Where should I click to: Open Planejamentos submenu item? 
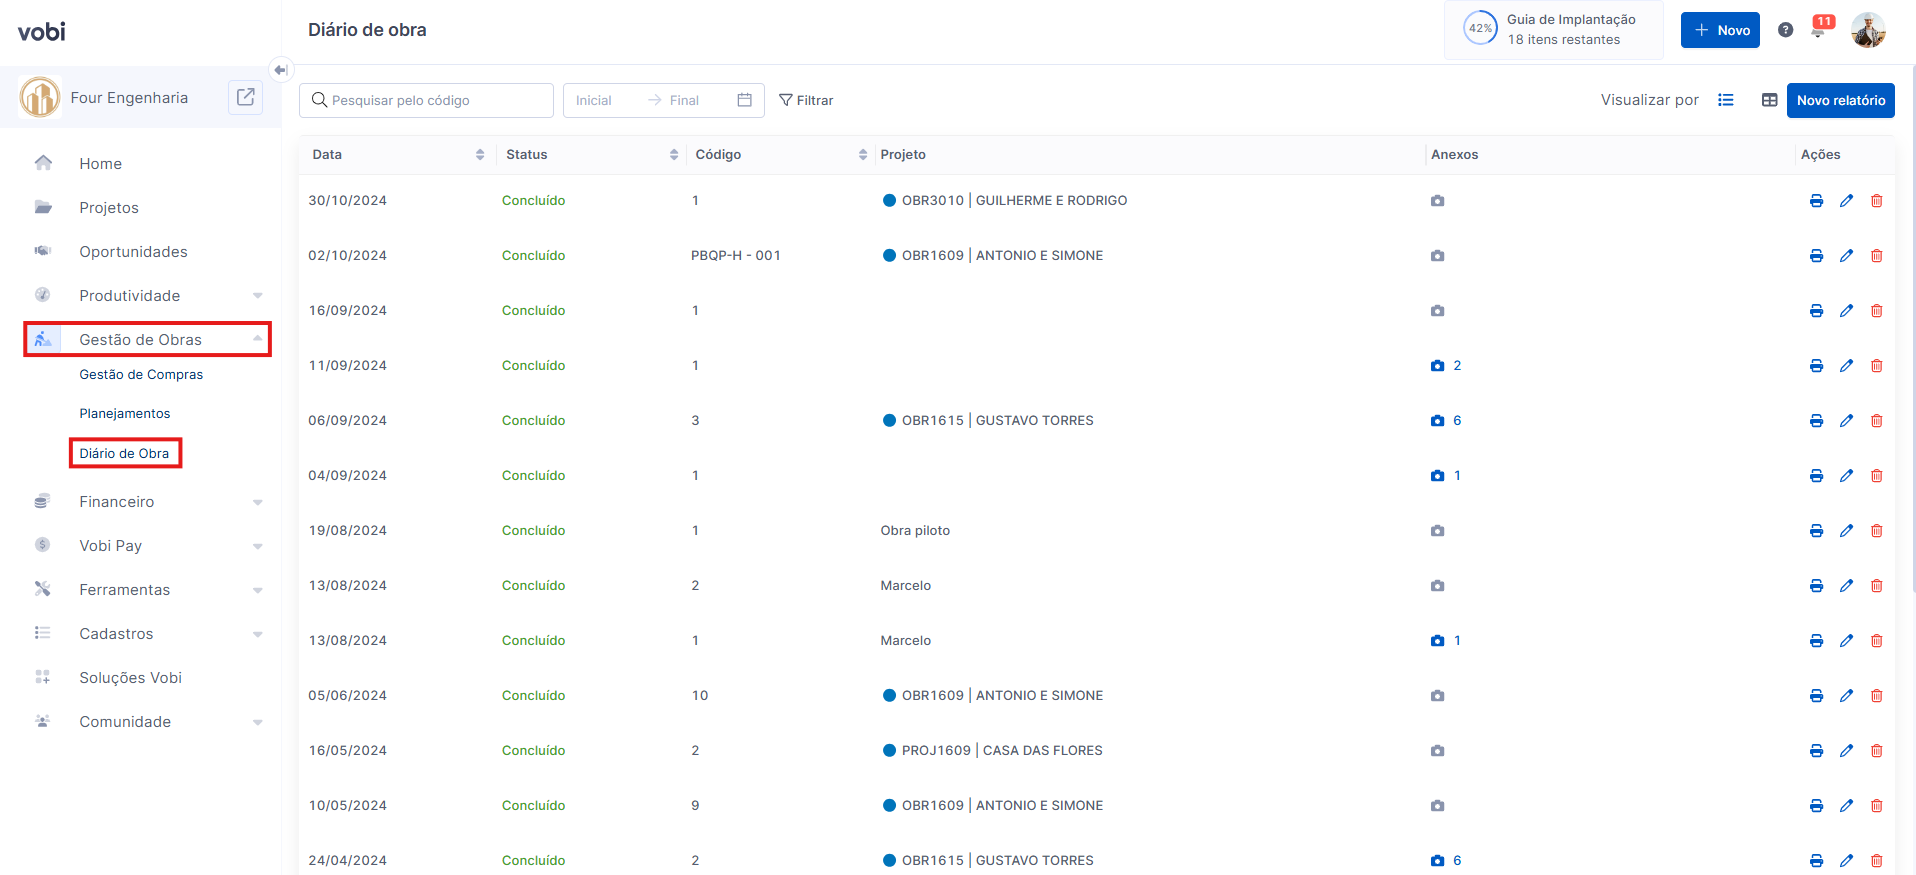pyautogui.click(x=125, y=414)
